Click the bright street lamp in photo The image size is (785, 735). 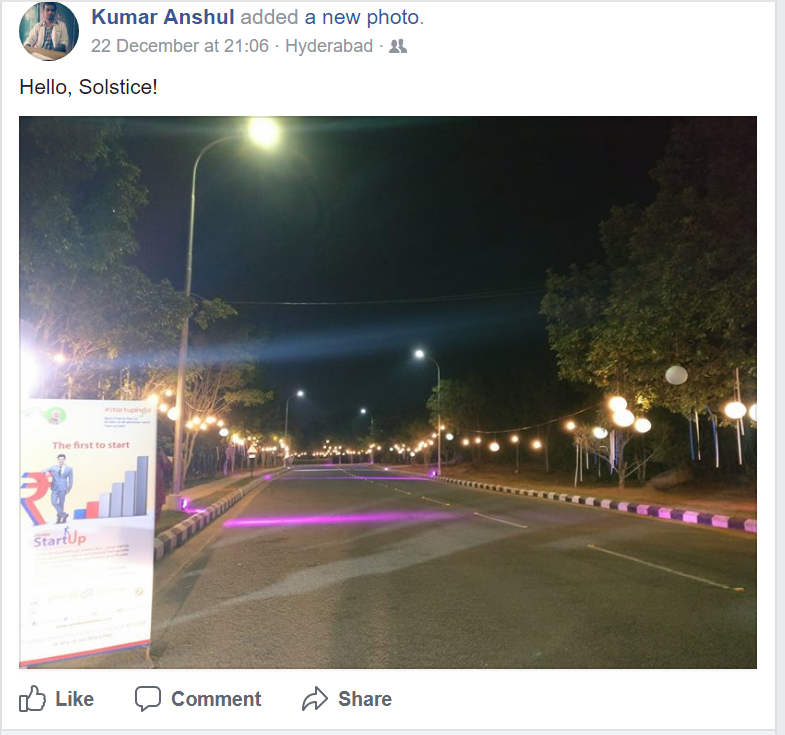[264, 132]
